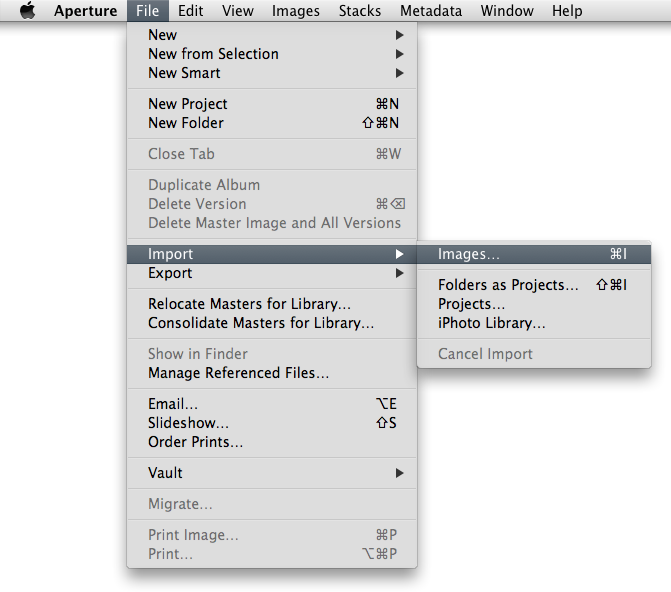The image size is (671, 592).
Task: Open the Export submenu
Action: click(x=170, y=273)
